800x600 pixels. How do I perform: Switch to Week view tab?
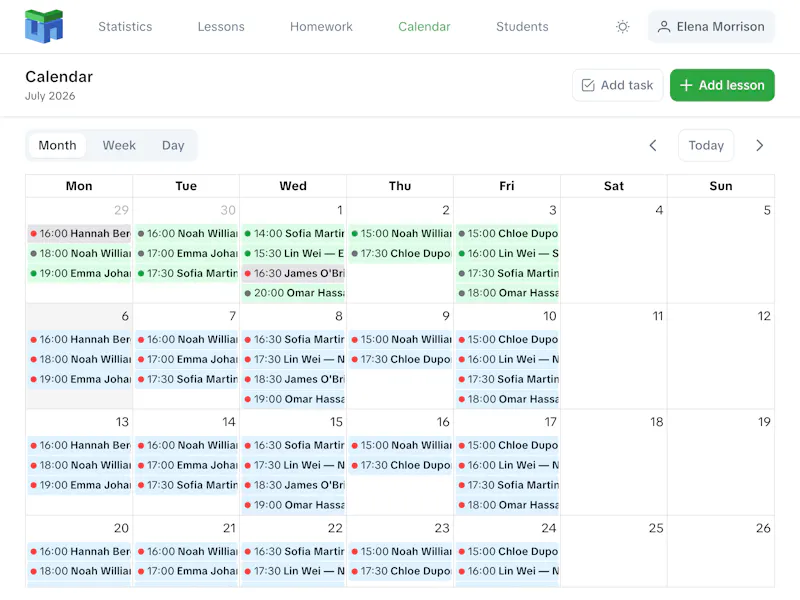tap(119, 145)
